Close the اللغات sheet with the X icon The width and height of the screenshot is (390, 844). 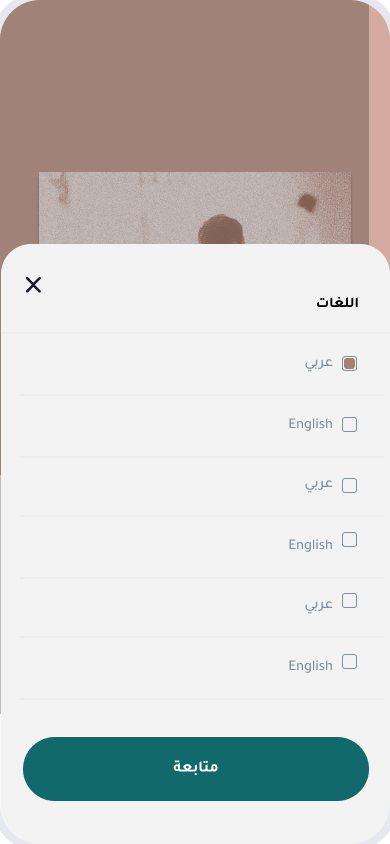pos(33,285)
